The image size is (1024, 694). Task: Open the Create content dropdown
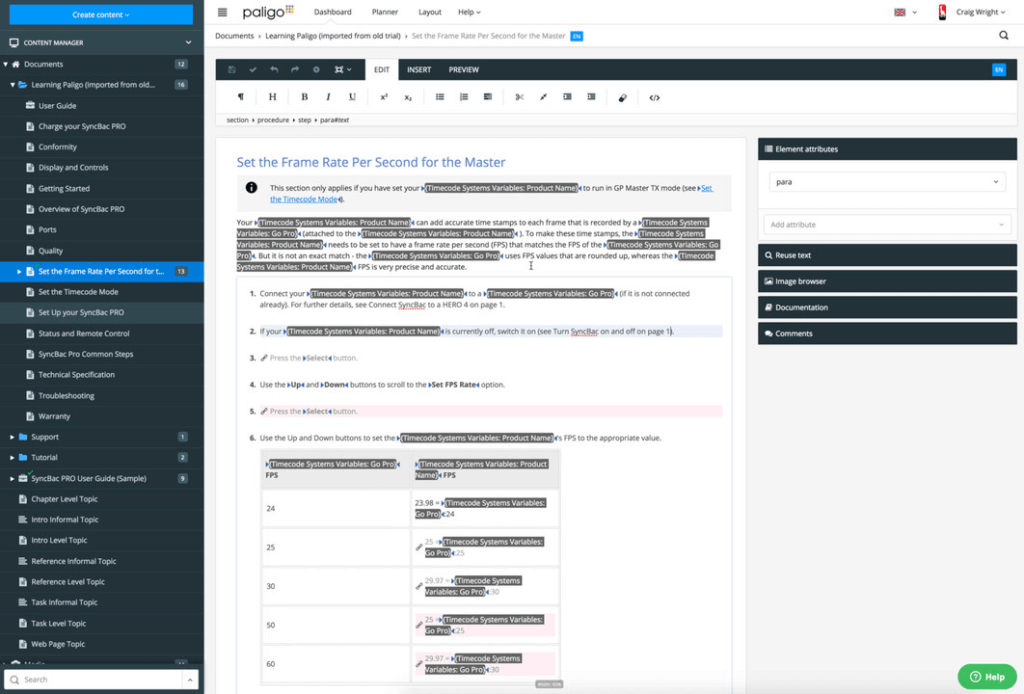(x=101, y=14)
